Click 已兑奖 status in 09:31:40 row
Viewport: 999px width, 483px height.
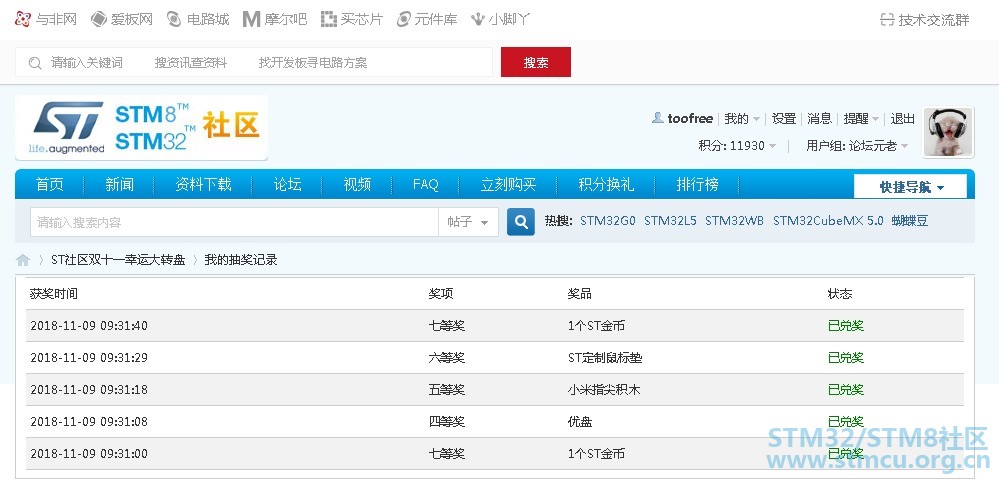(845, 326)
